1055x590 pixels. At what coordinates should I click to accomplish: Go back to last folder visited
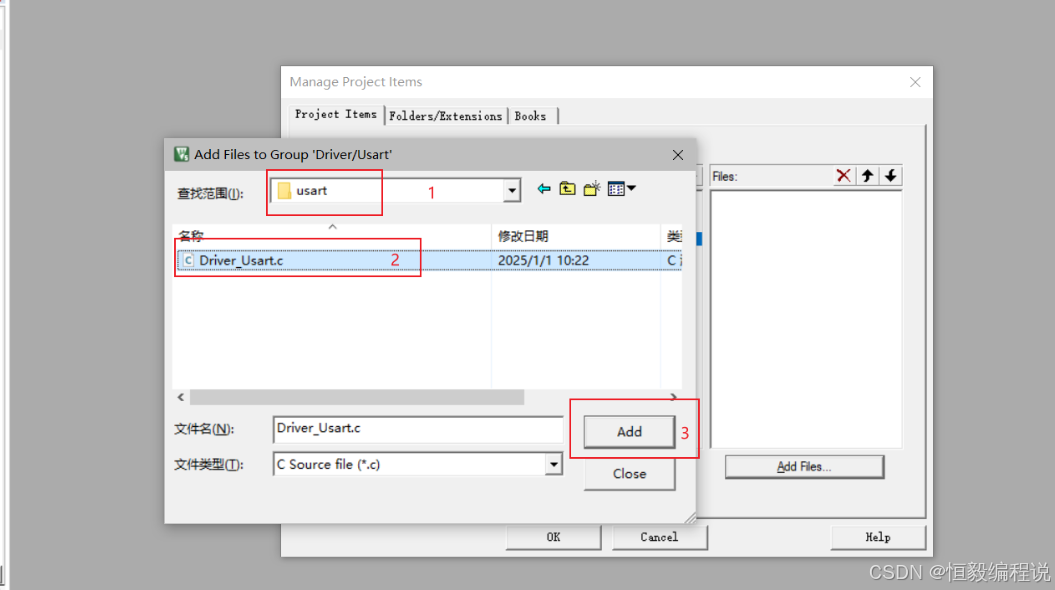544,189
